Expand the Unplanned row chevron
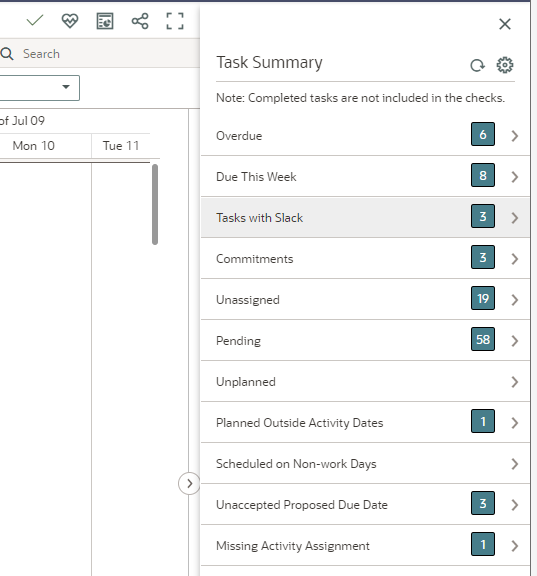 (x=515, y=382)
